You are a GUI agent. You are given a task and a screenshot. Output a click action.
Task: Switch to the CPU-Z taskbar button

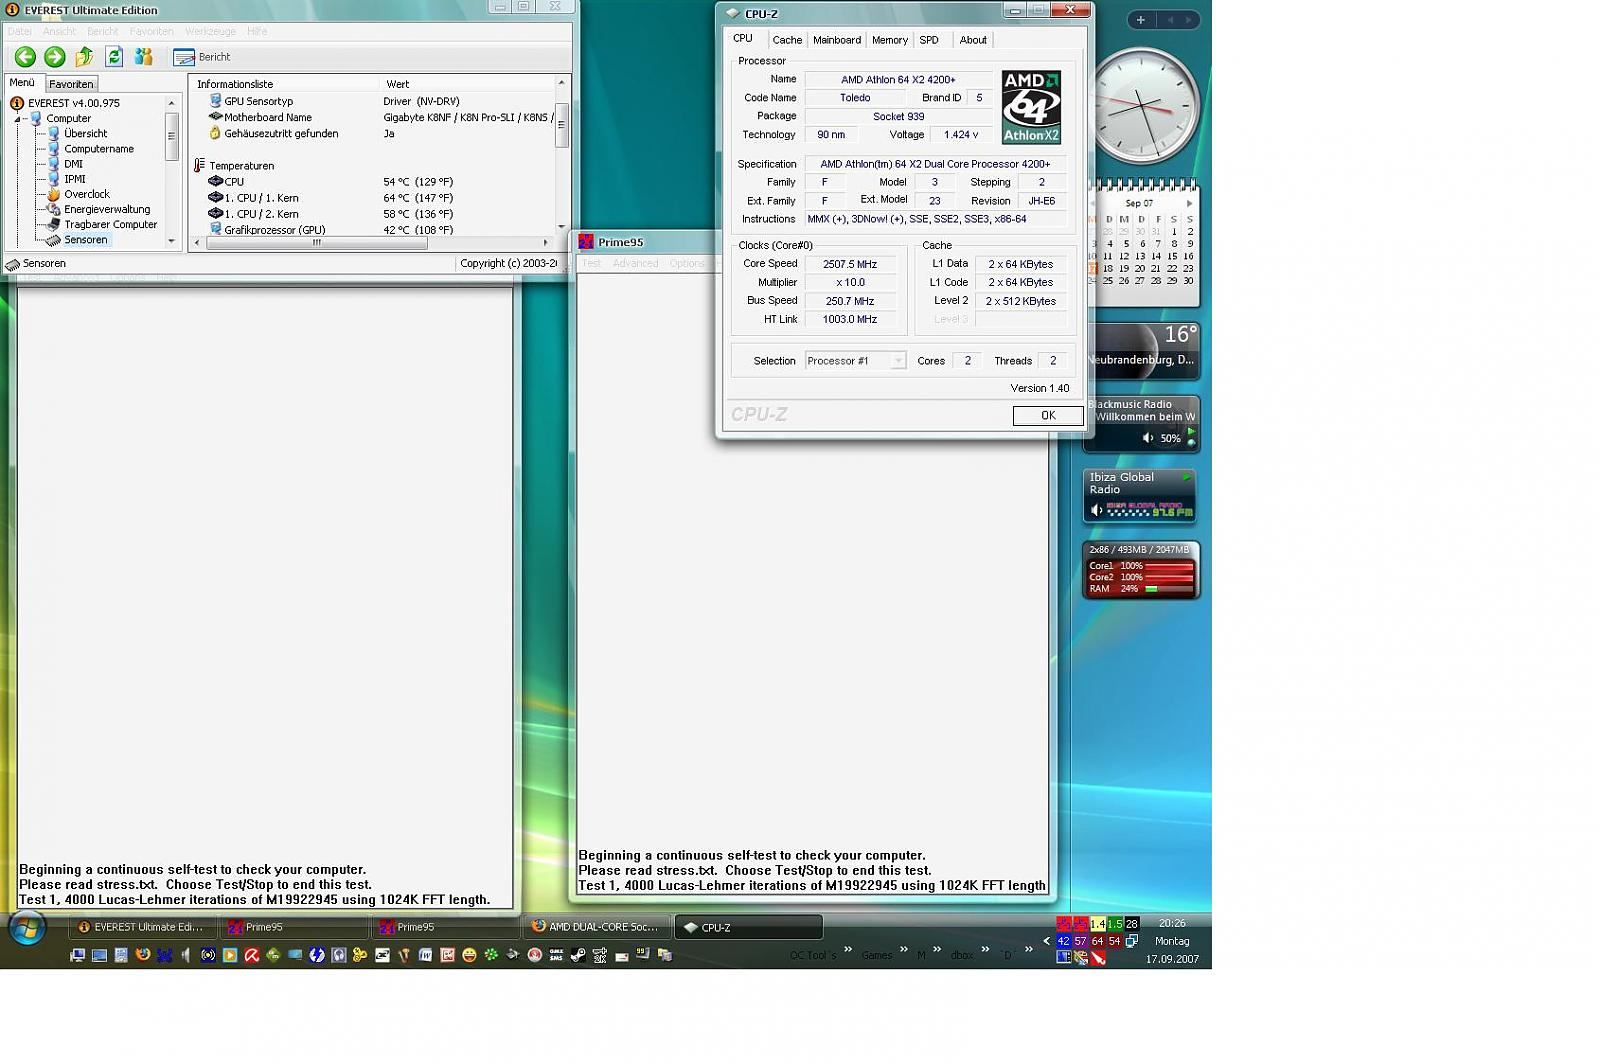748,928
